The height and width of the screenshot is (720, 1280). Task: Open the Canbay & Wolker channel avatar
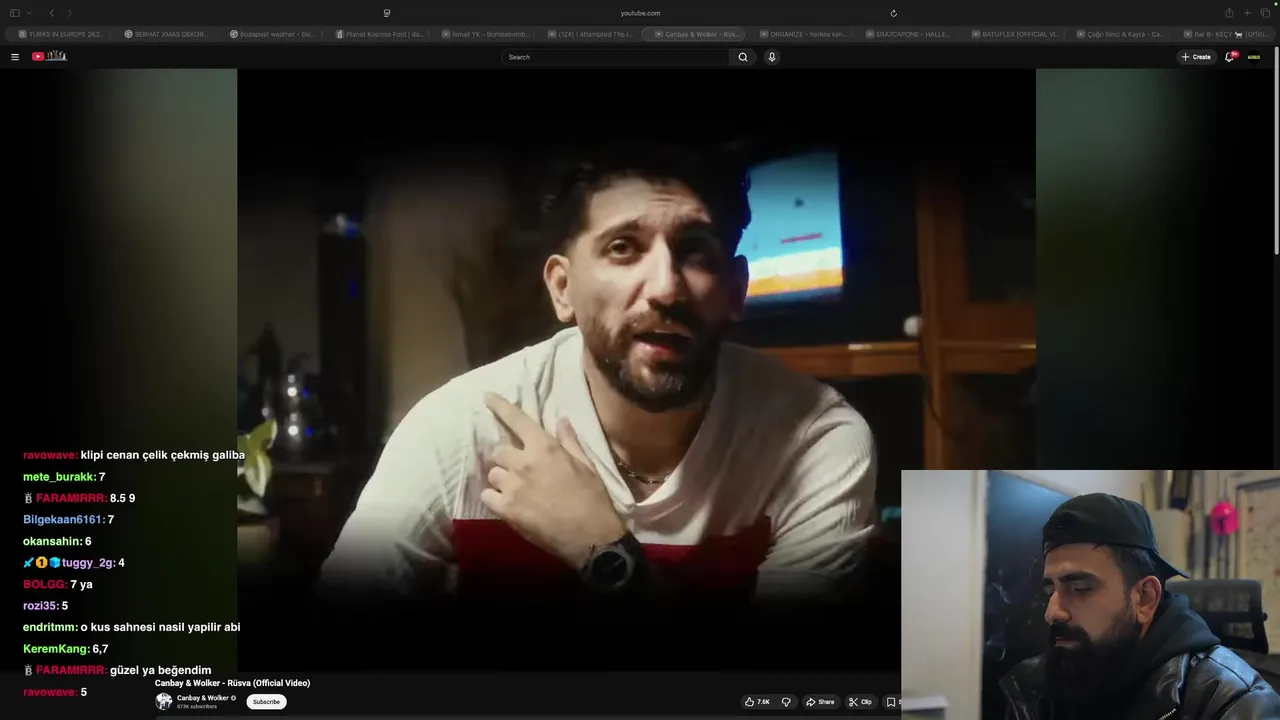pos(163,701)
